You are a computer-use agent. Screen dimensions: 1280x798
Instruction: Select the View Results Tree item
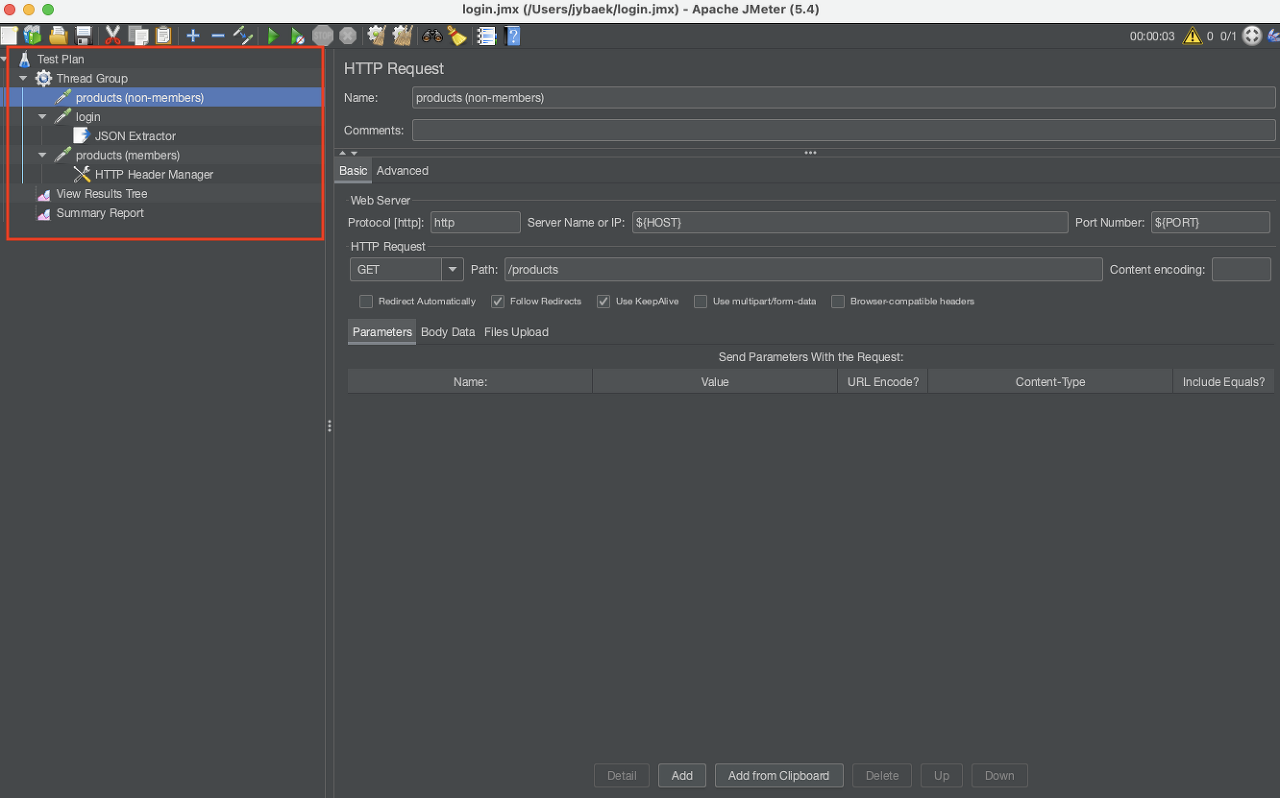pos(102,193)
